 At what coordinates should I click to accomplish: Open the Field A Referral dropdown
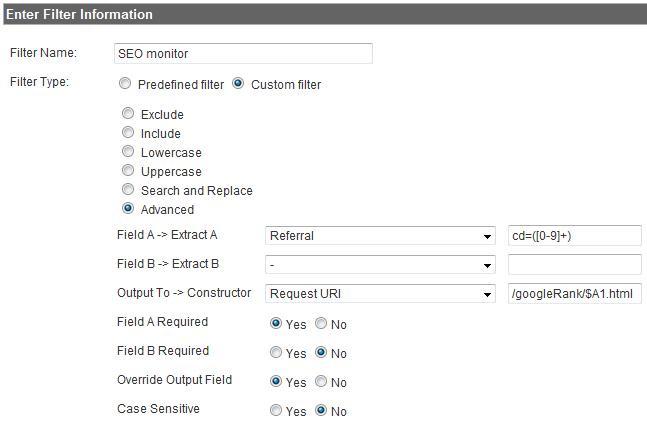click(380, 236)
